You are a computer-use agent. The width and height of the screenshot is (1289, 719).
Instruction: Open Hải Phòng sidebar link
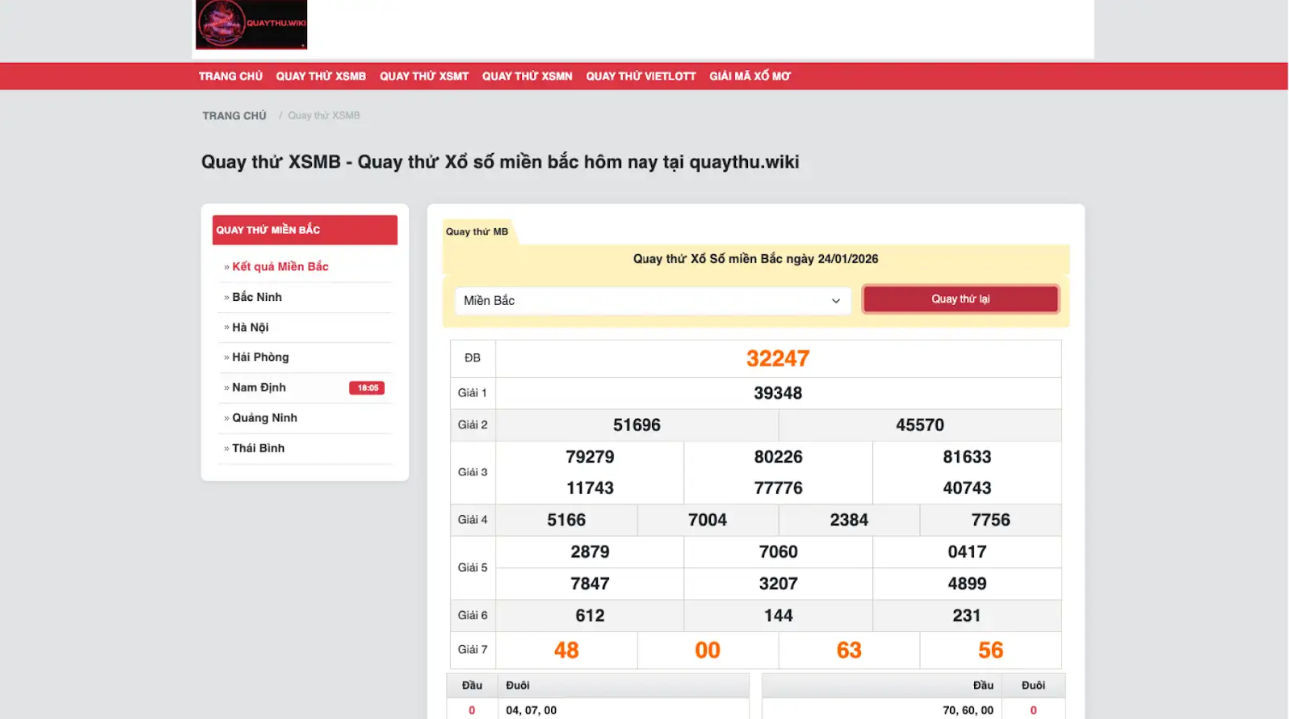tap(260, 357)
